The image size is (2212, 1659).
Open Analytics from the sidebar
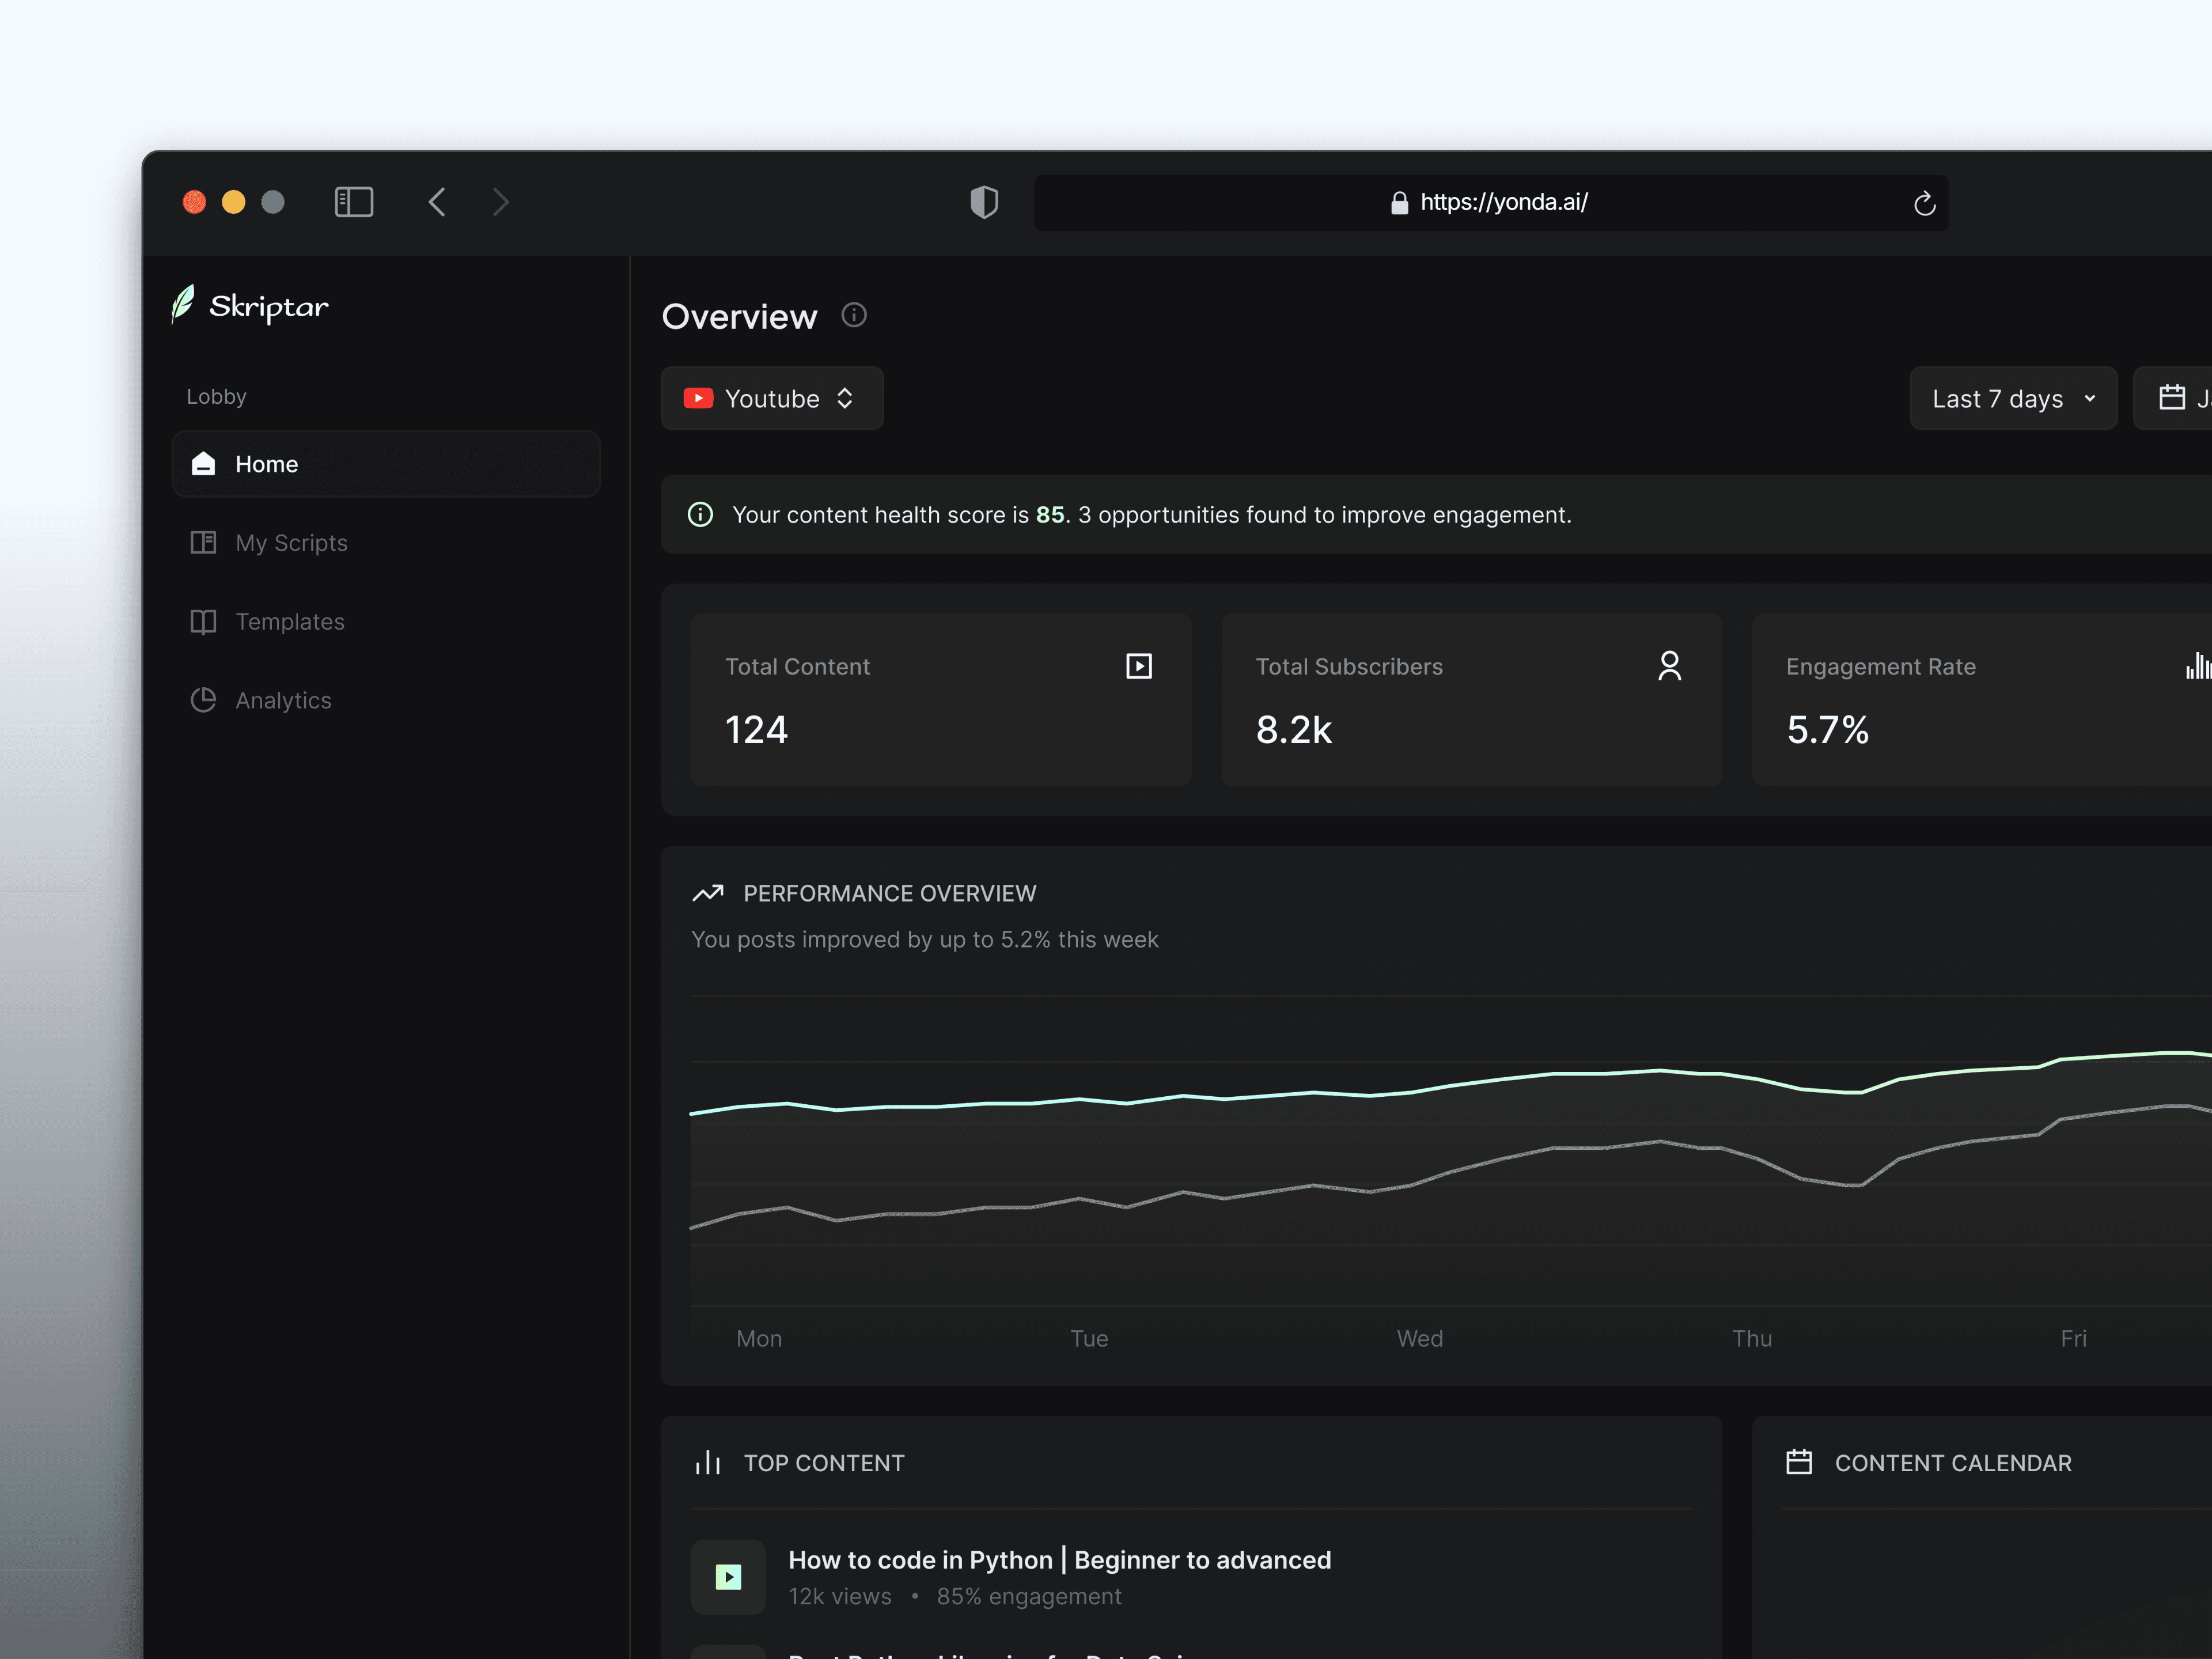coord(283,700)
